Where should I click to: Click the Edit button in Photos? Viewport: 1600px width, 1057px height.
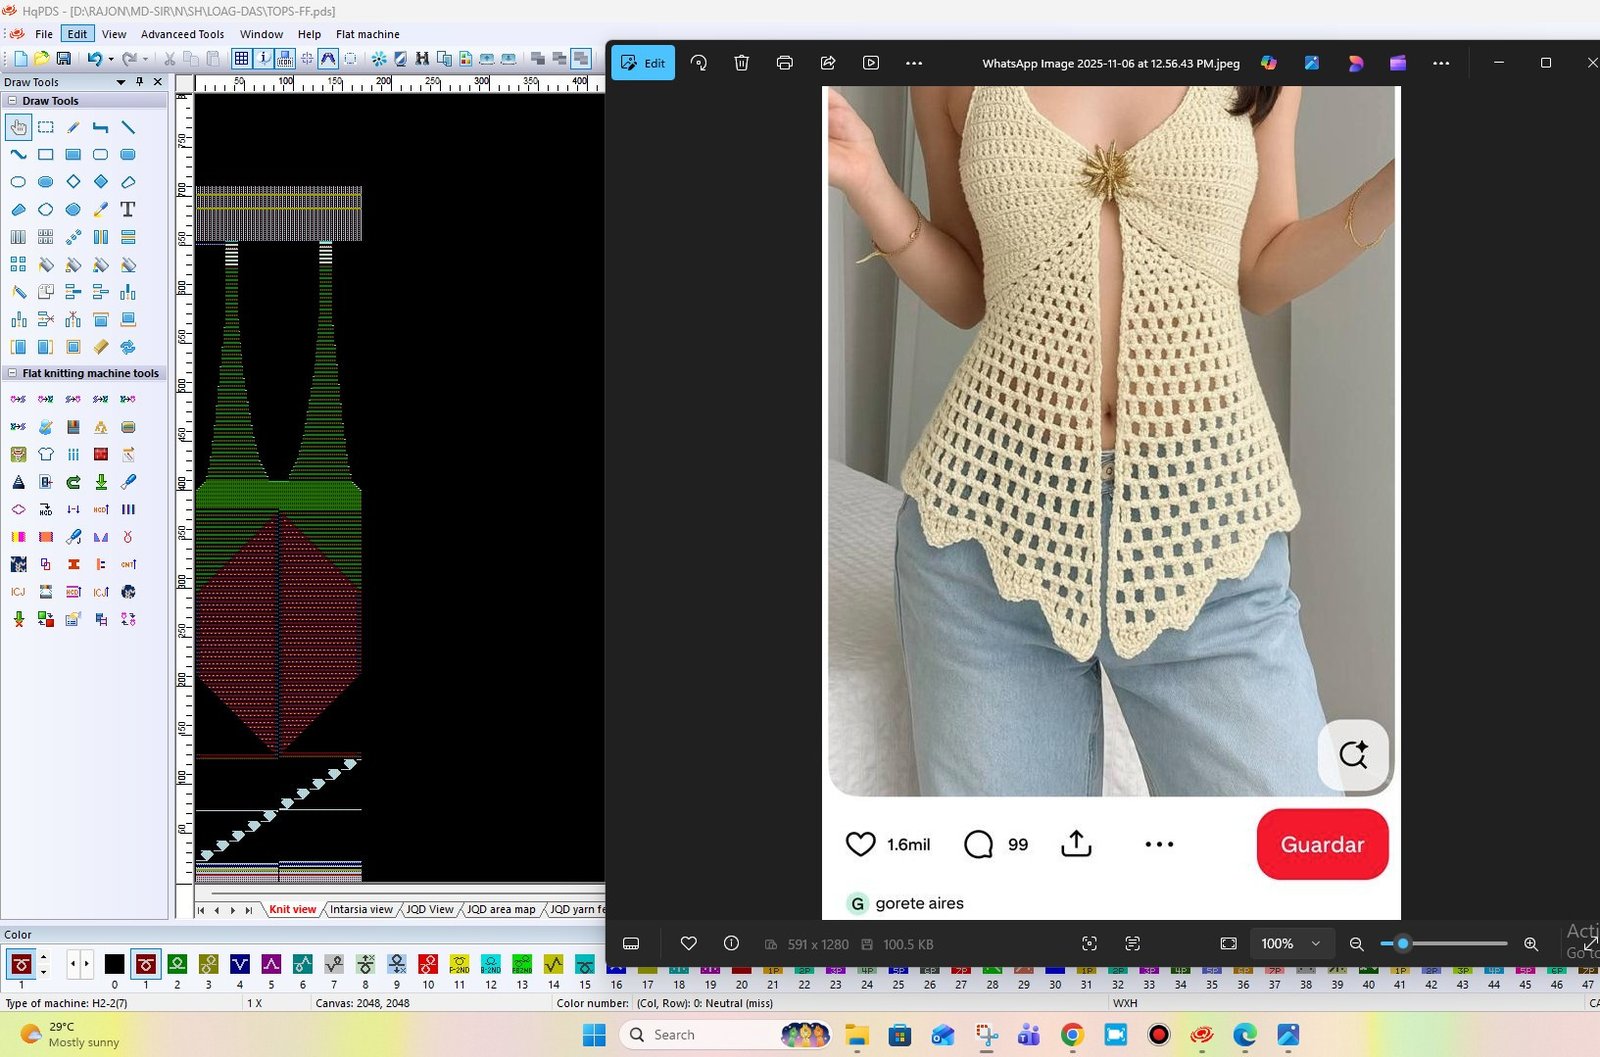(x=643, y=63)
